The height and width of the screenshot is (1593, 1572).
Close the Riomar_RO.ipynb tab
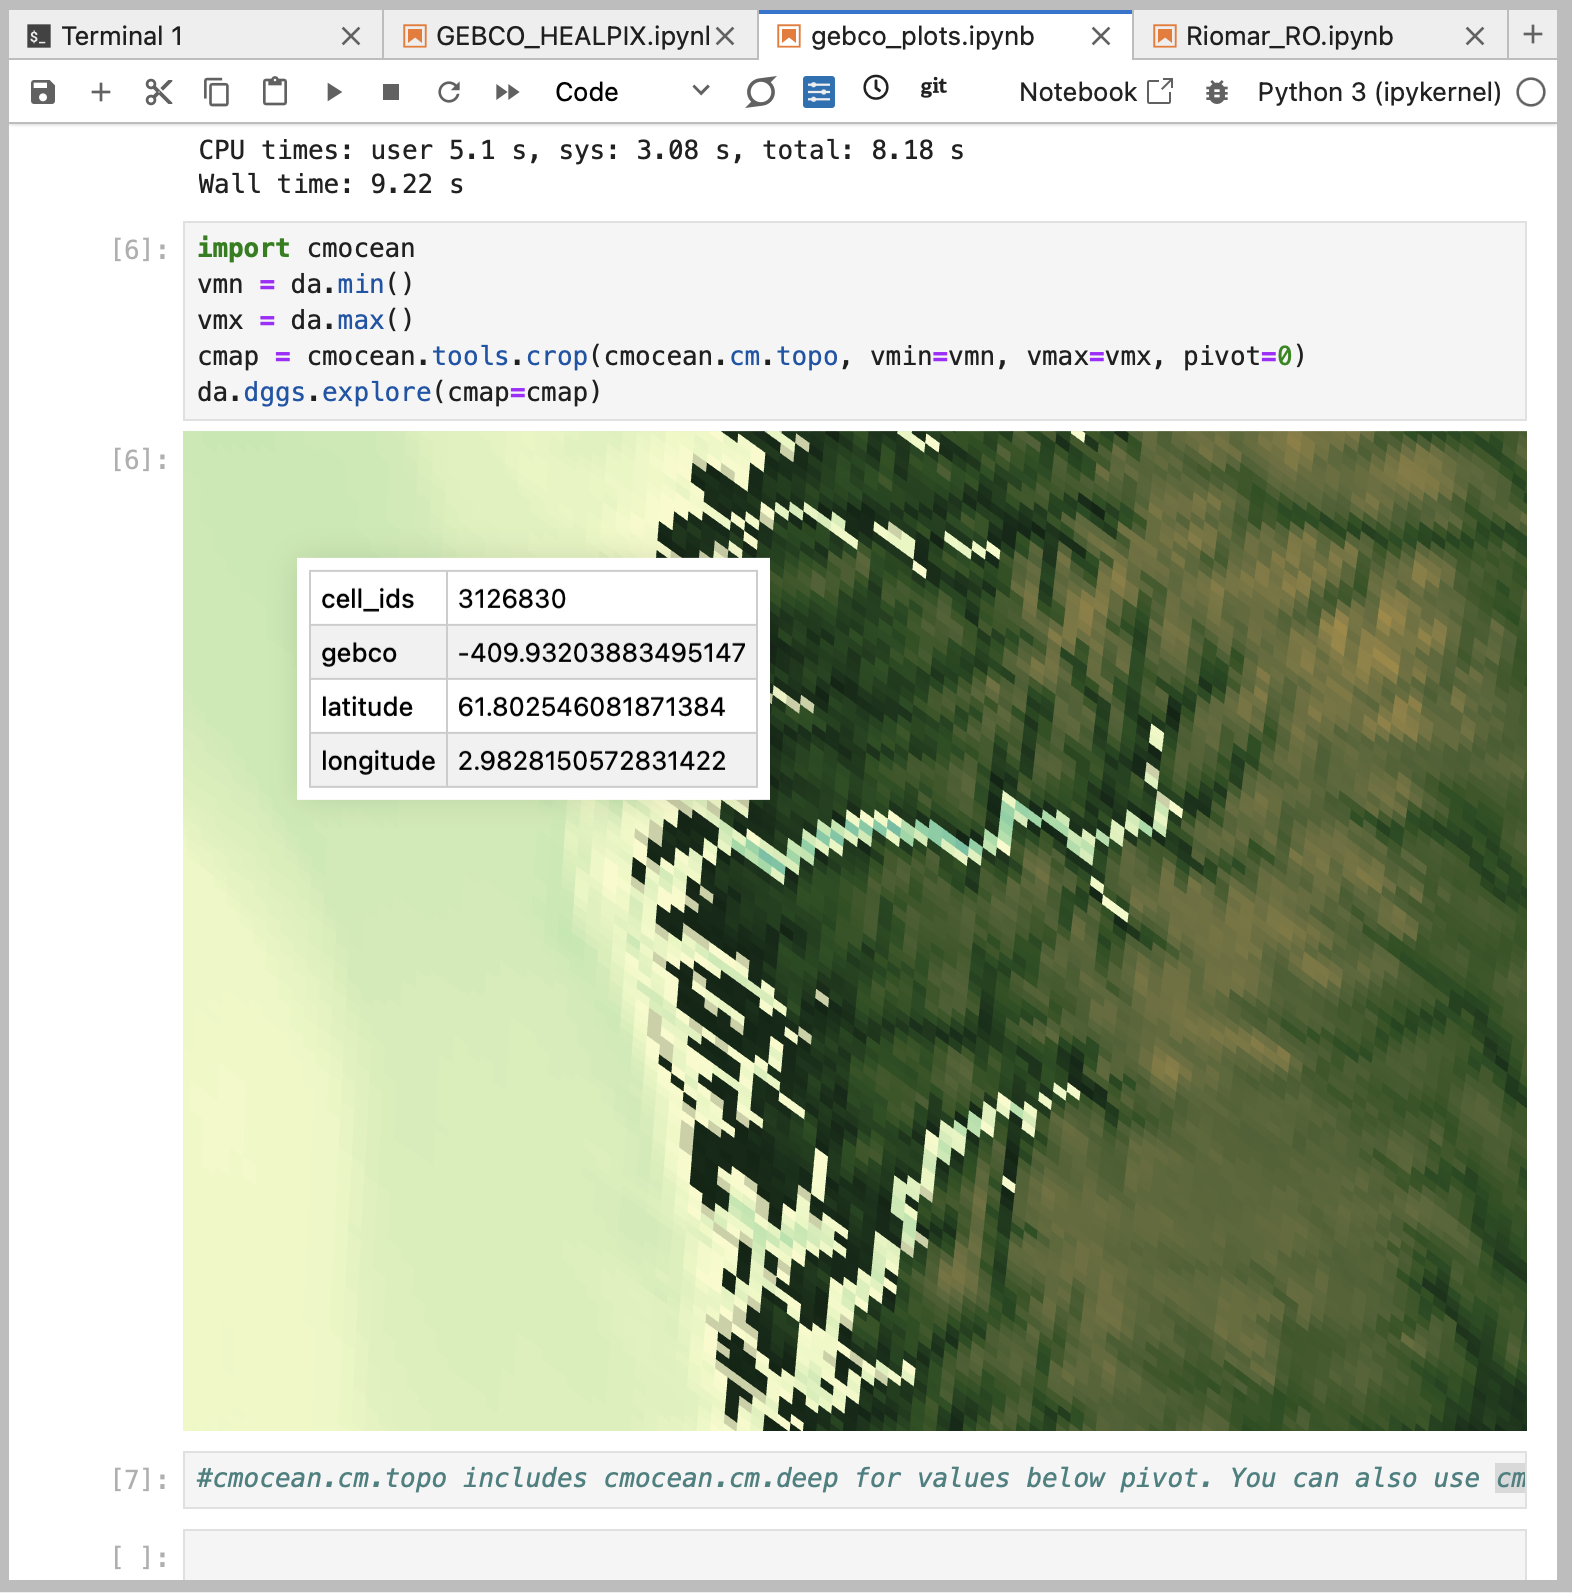[x=1475, y=37]
